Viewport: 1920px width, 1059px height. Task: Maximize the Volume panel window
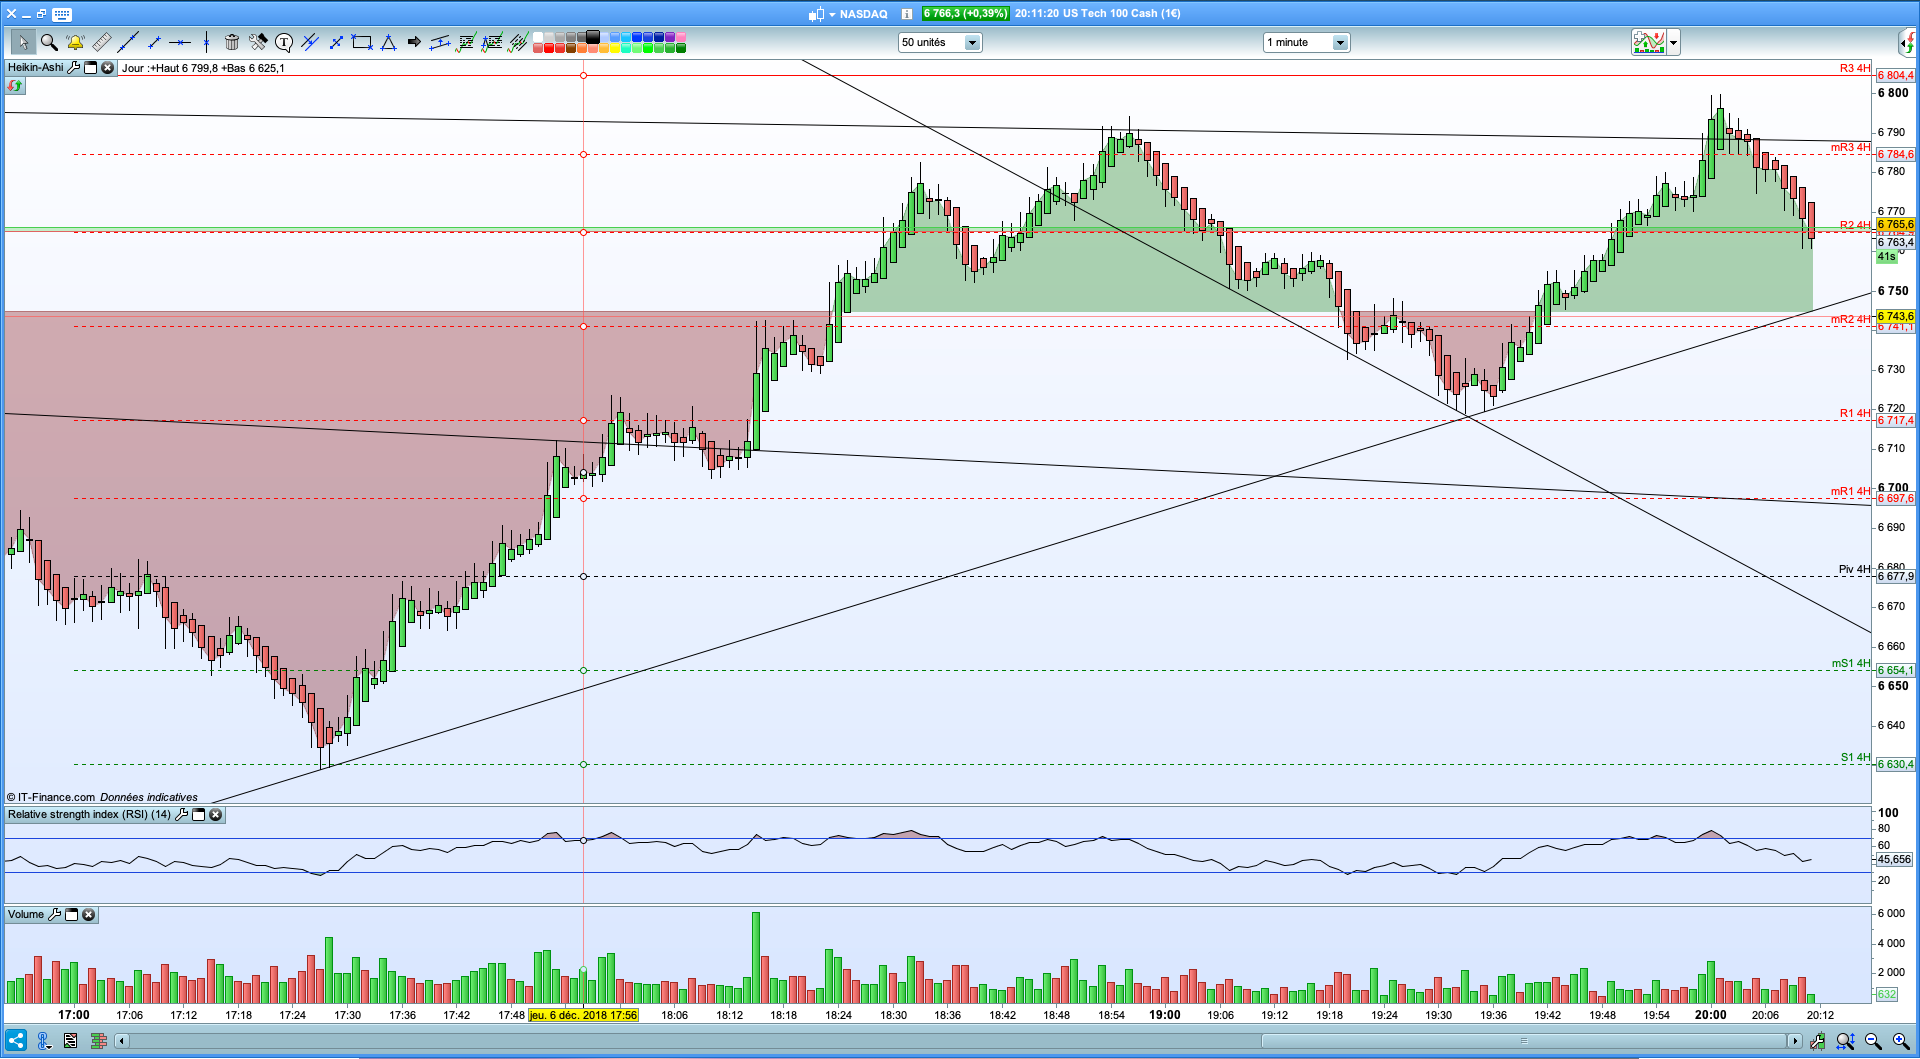[x=72, y=915]
